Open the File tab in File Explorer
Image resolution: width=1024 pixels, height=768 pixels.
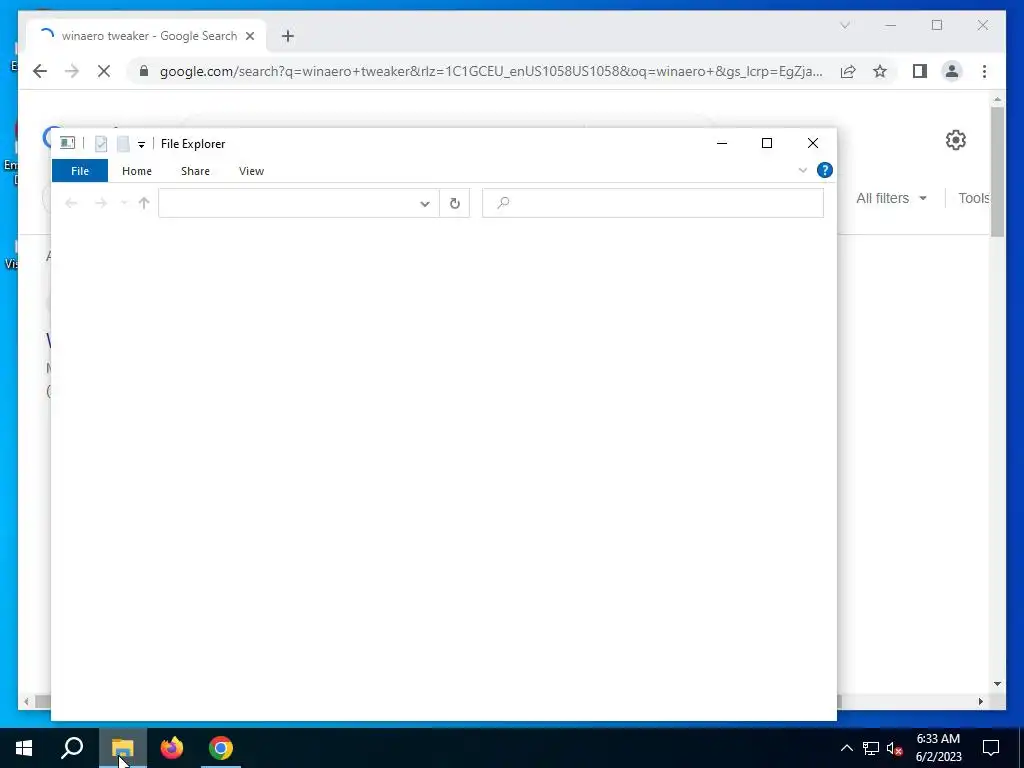80,171
